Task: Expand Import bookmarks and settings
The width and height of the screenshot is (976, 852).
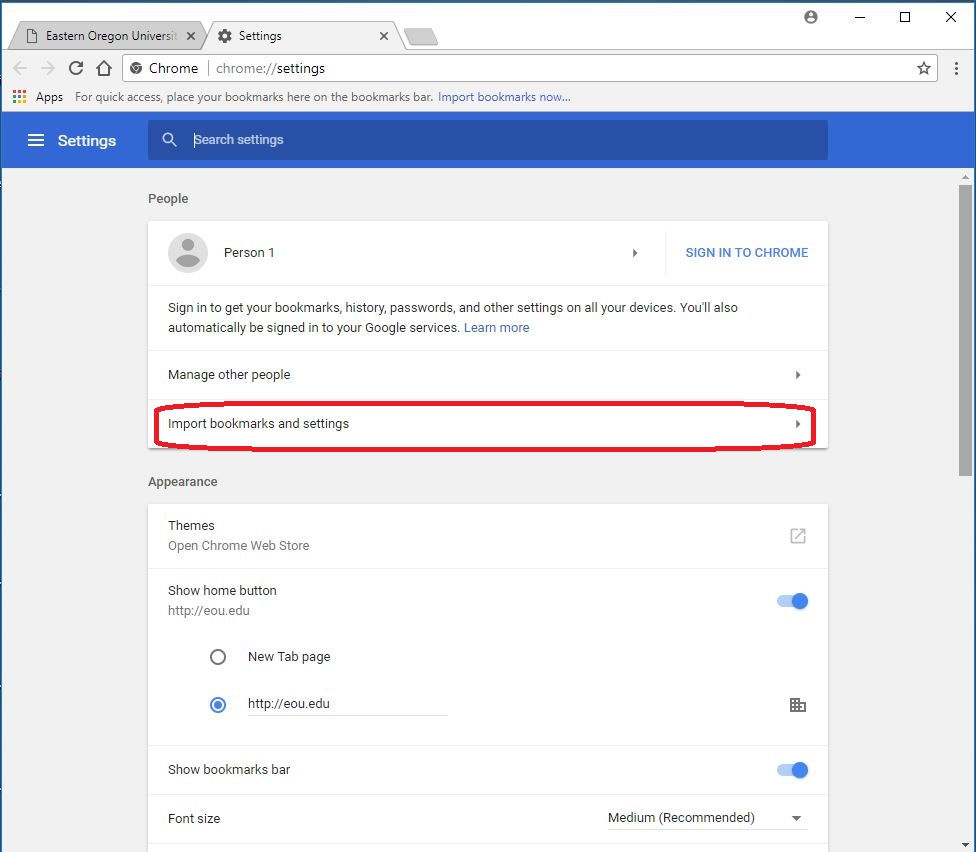Action: tap(487, 424)
